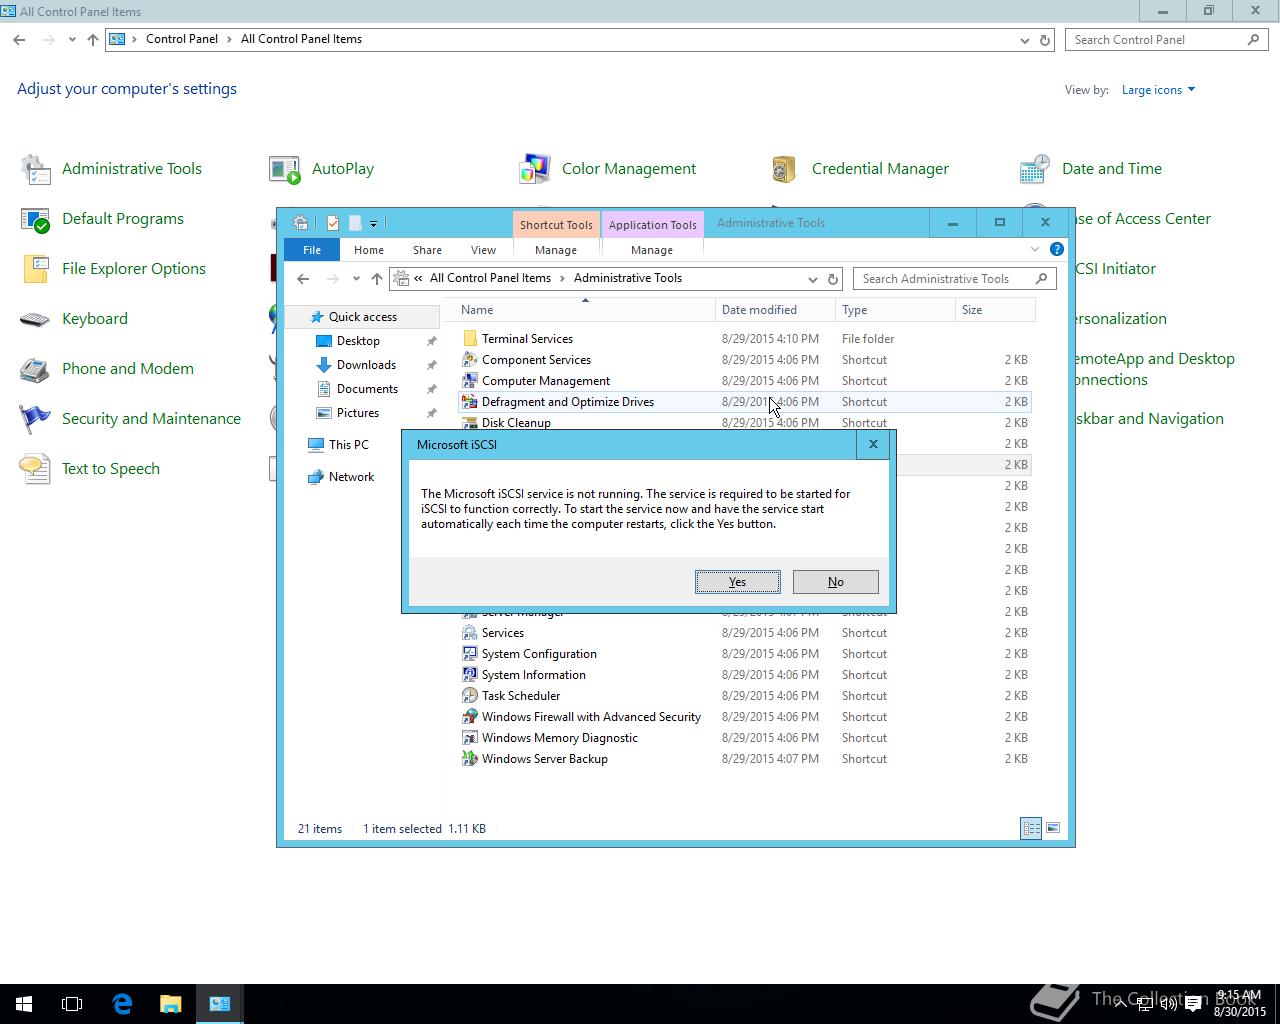Open View by Large icons dropdown
1280x1024 pixels.
coord(1158,90)
